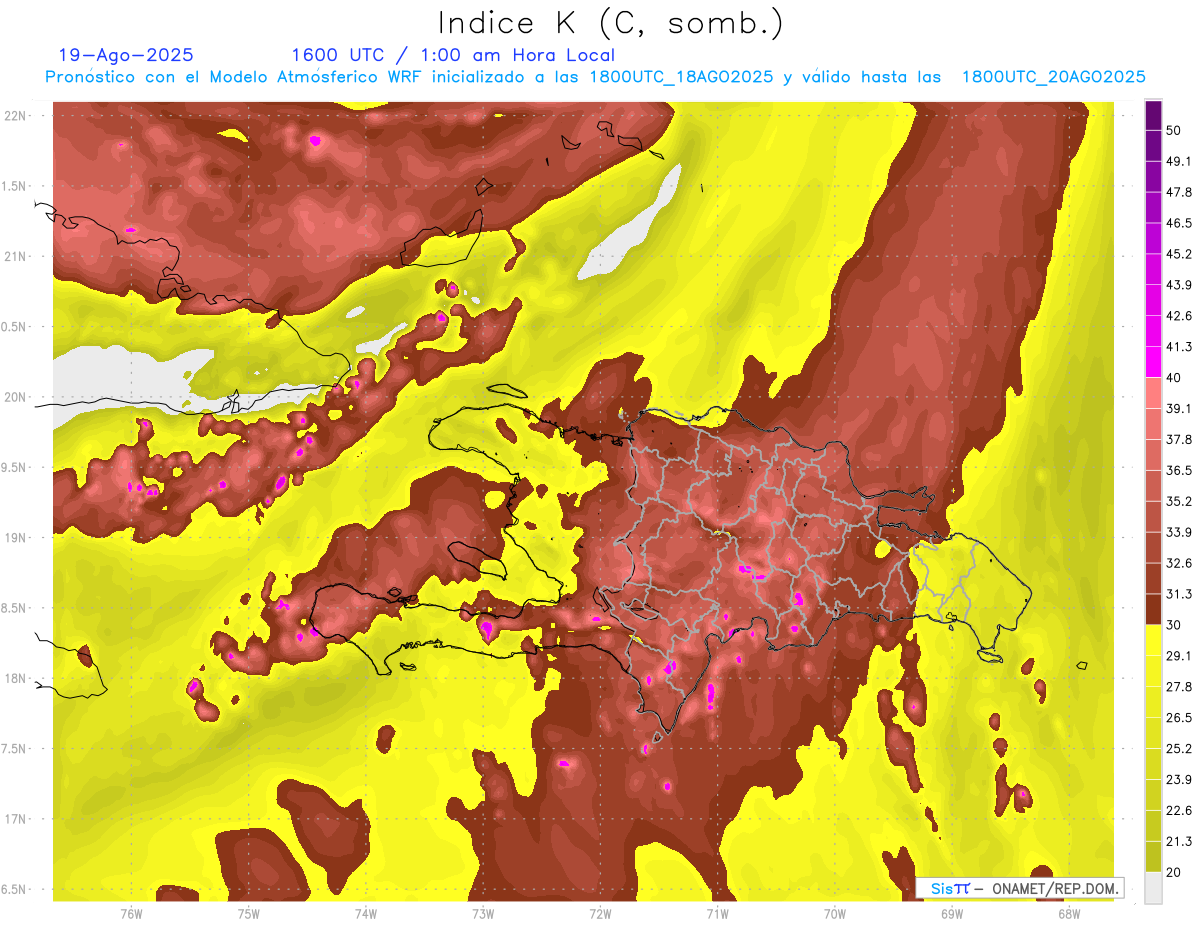Screen dimensions: 1200x927
Task: Click the '73W' longitude label
Action: [483, 914]
